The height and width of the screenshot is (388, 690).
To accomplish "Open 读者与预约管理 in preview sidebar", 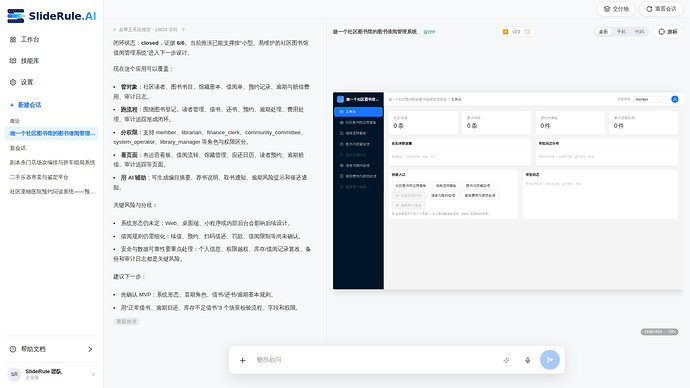I will click(358, 165).
